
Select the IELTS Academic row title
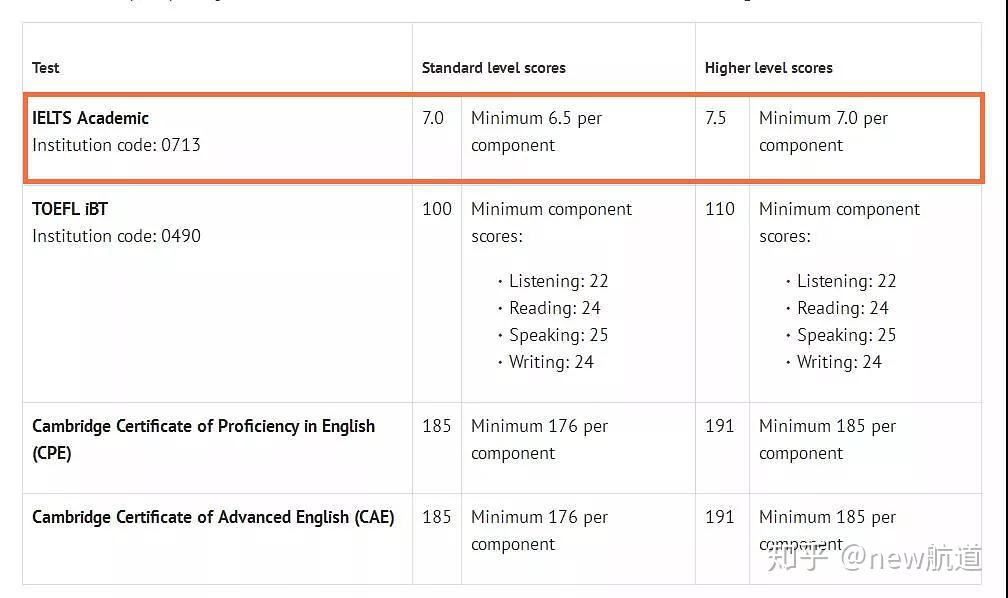click(91, 118)
